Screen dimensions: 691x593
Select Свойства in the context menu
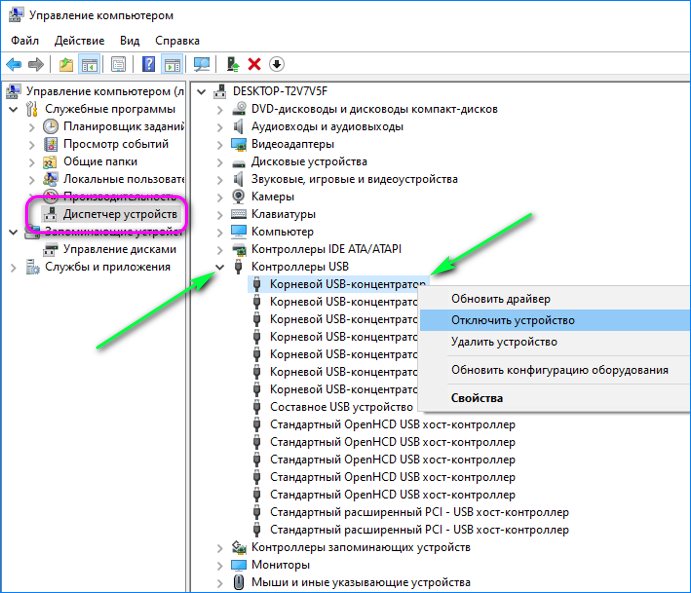tap(477, 398)
